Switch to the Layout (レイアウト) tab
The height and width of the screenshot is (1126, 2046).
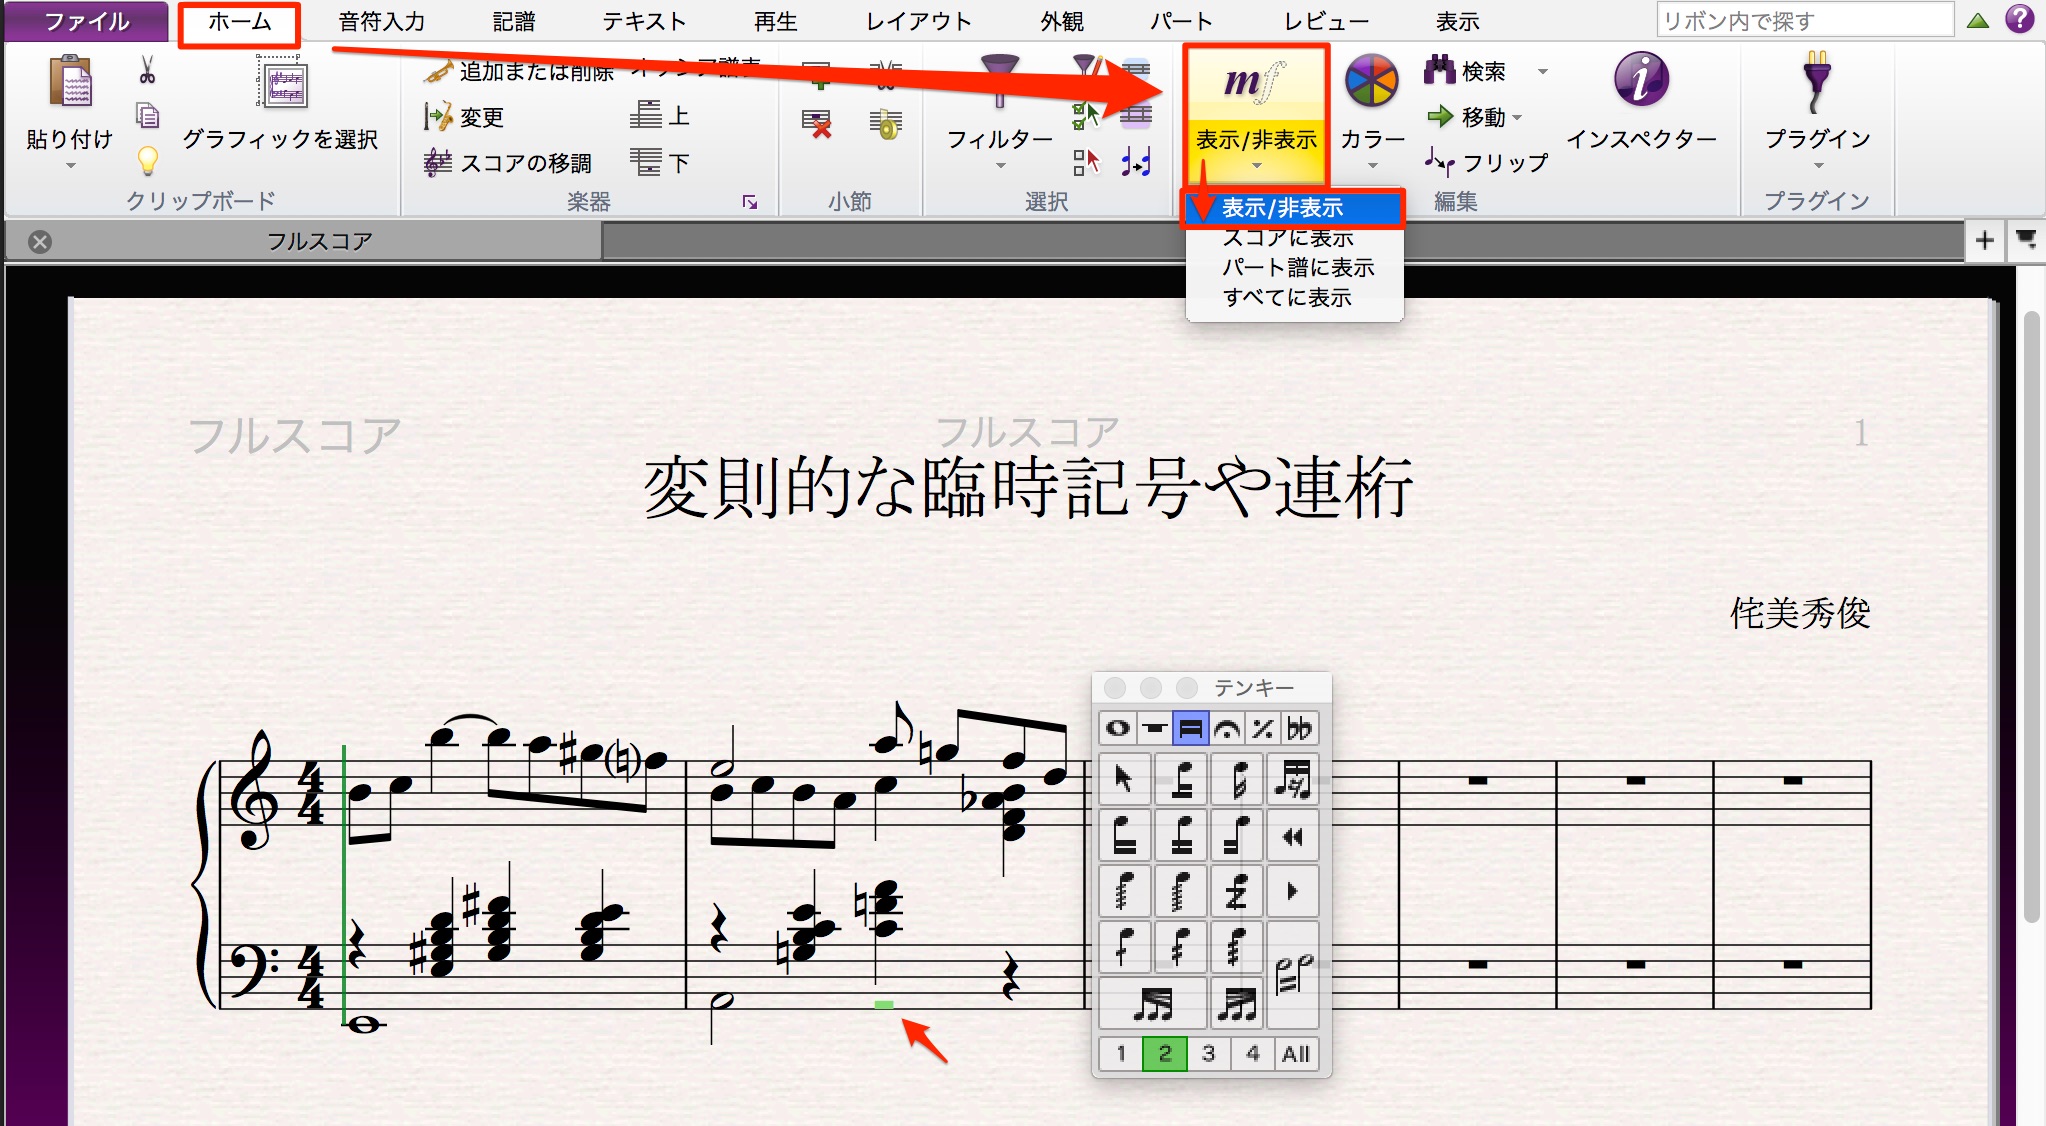point(918,21)
